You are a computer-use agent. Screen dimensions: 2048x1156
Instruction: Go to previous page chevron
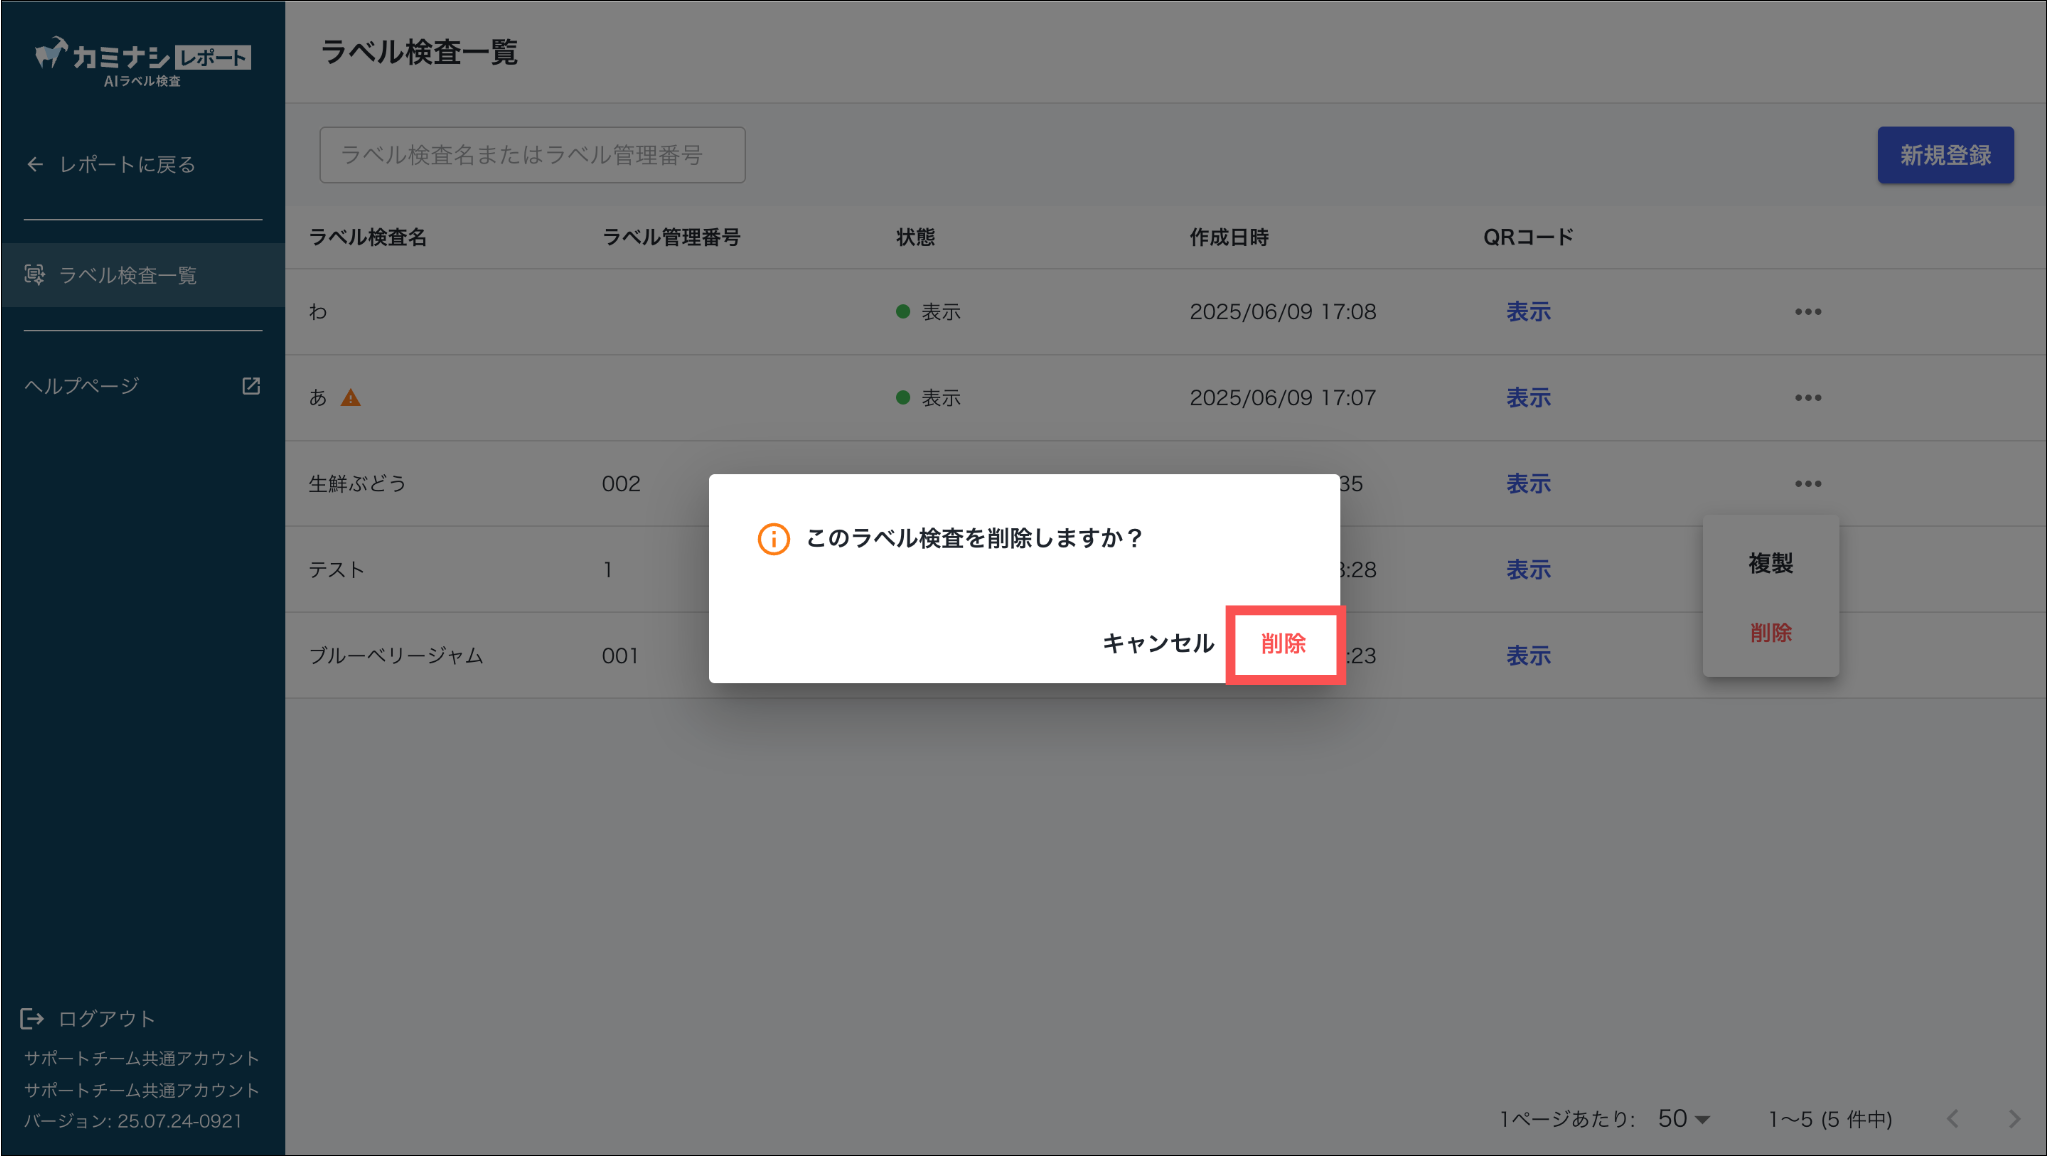[x=1953, y=1119]
